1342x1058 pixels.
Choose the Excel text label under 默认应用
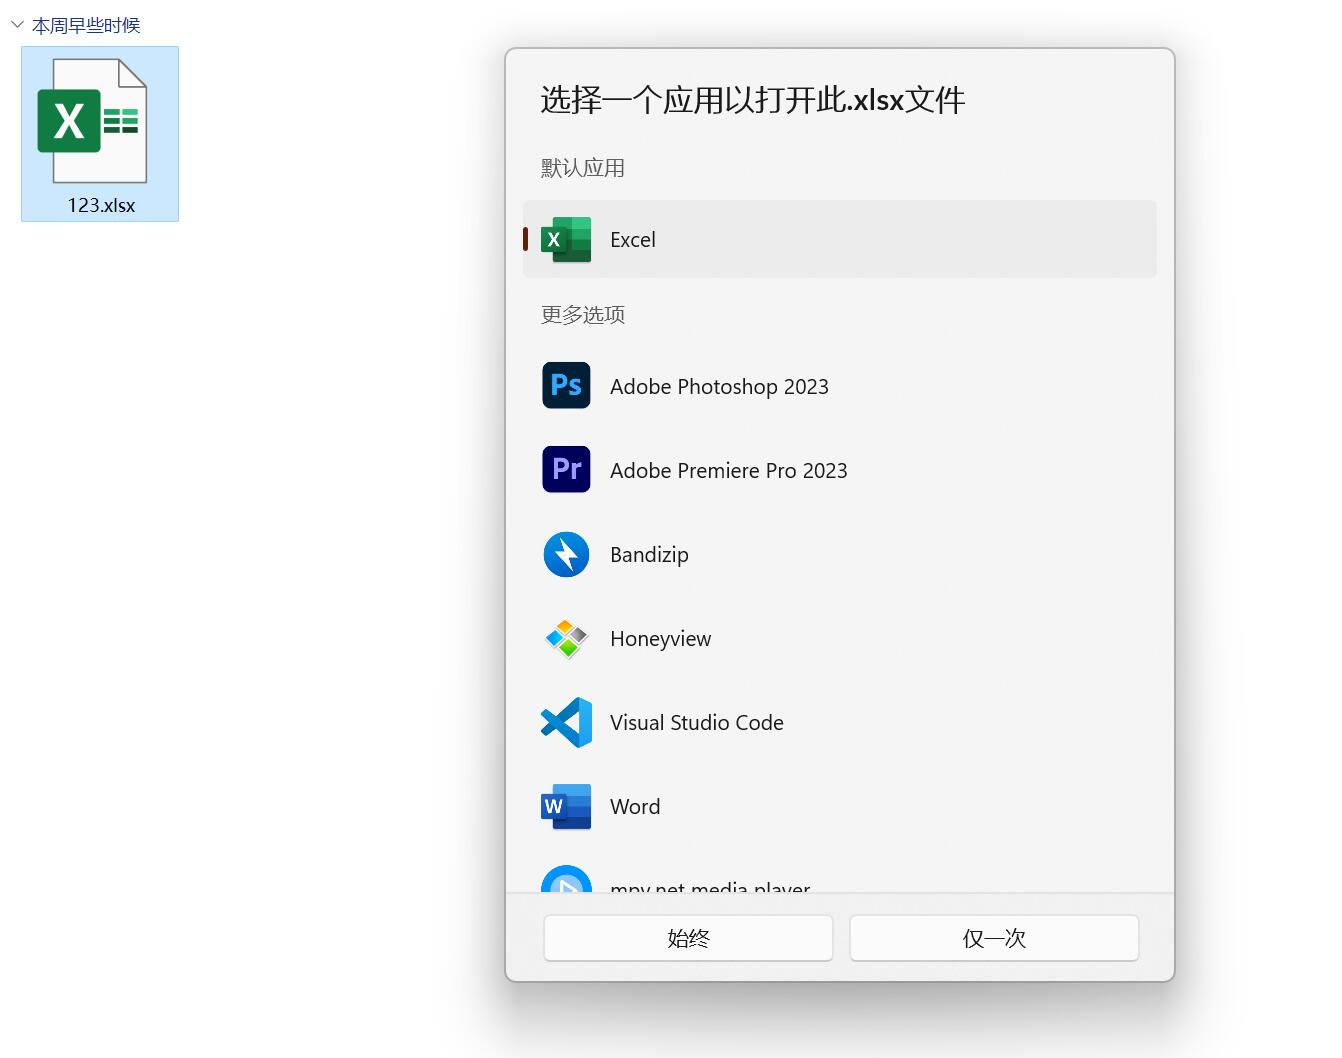click(633, 240)
